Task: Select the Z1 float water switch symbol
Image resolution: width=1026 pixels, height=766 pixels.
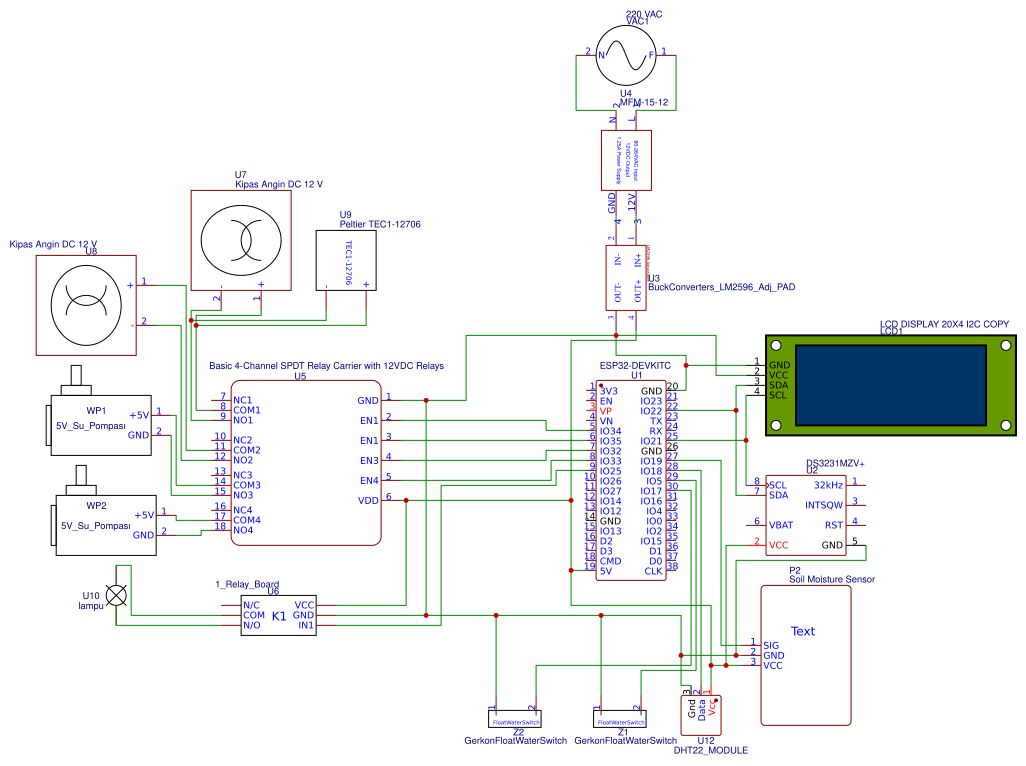Action: [x=620, y=719]
